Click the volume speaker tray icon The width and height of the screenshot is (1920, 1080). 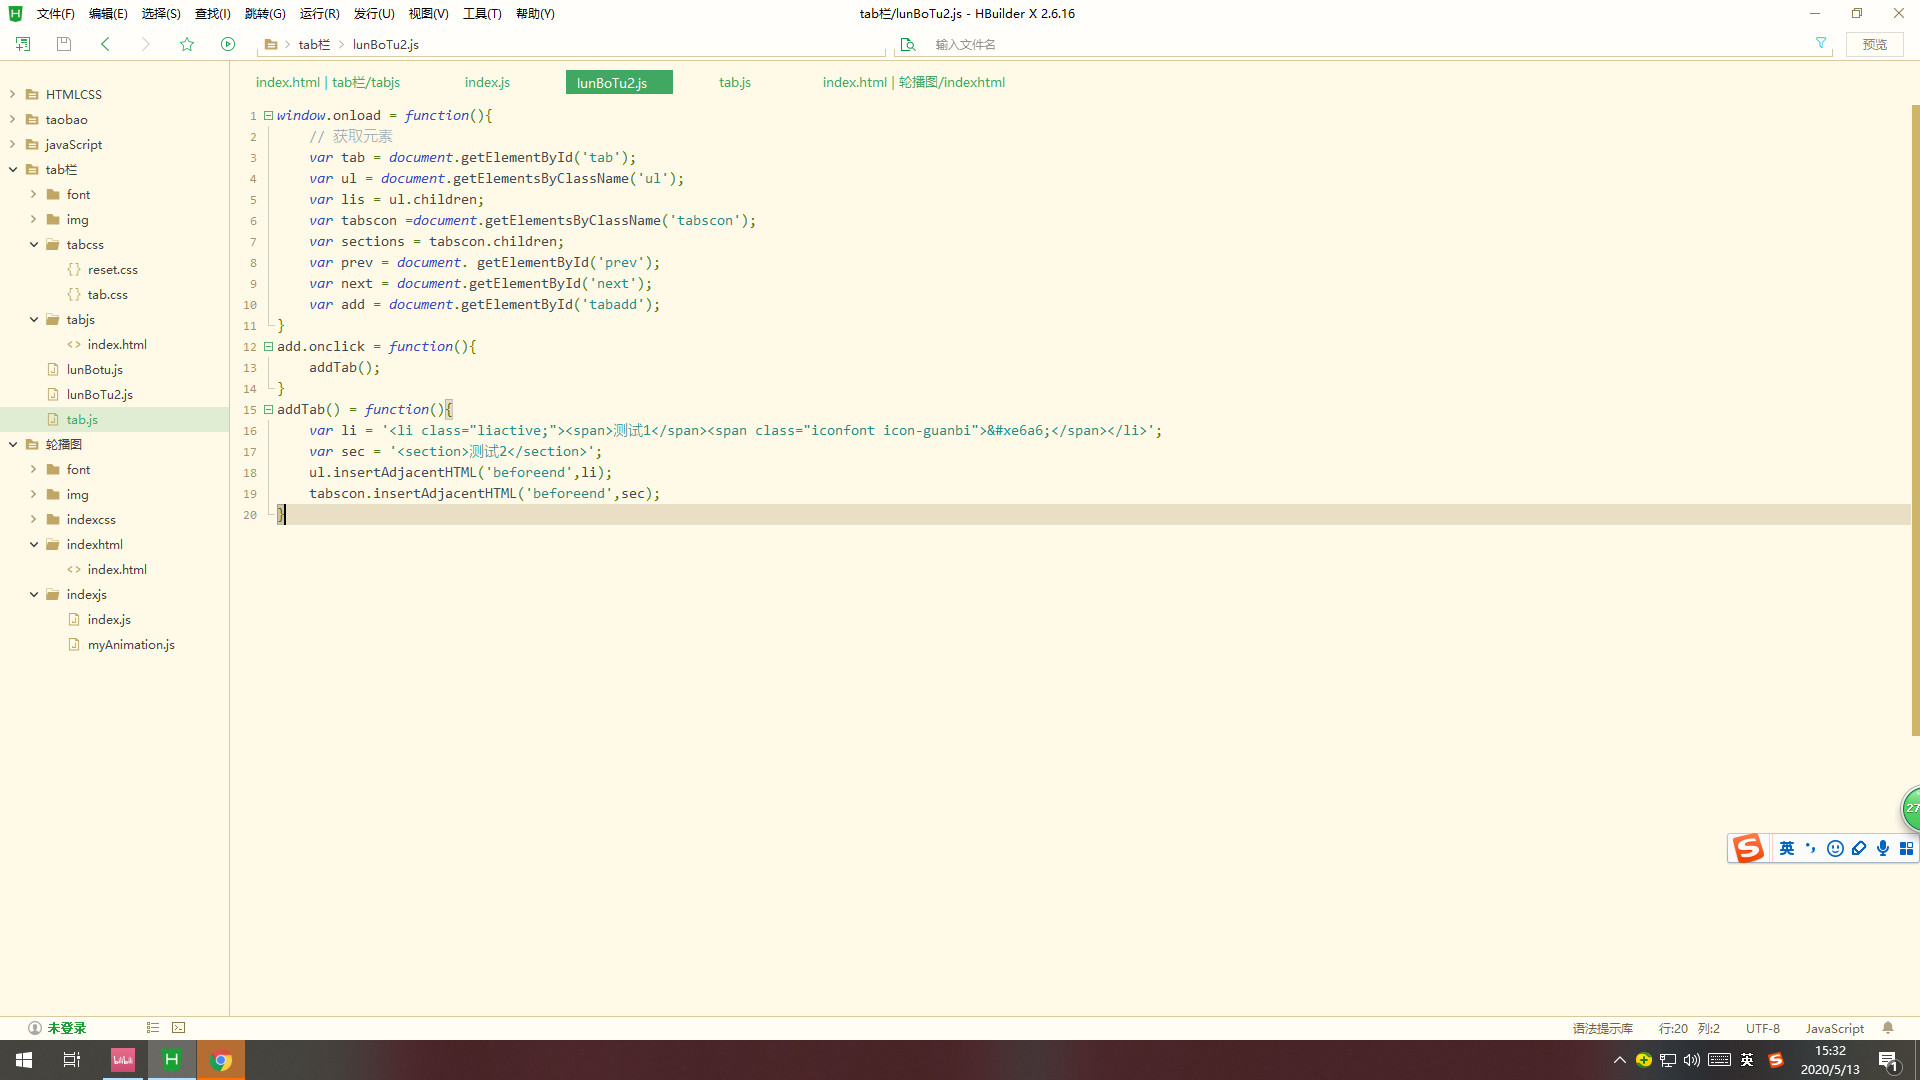(x=1692, y=1060)
